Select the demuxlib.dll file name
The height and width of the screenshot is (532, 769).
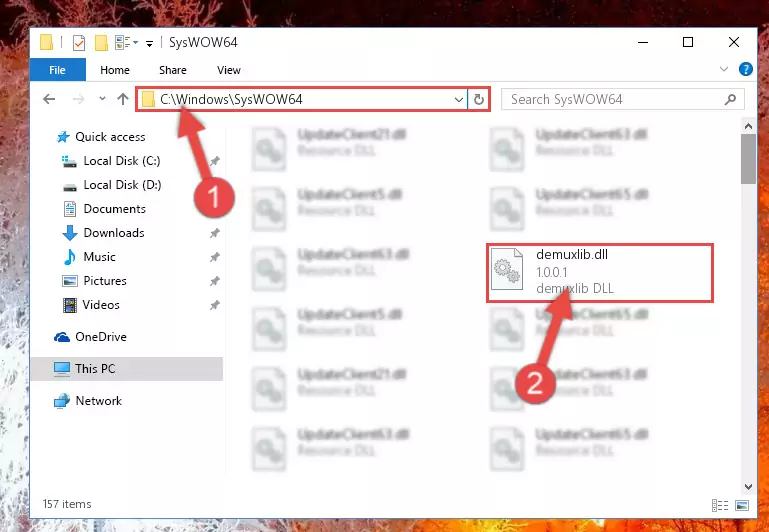point(572,254)
